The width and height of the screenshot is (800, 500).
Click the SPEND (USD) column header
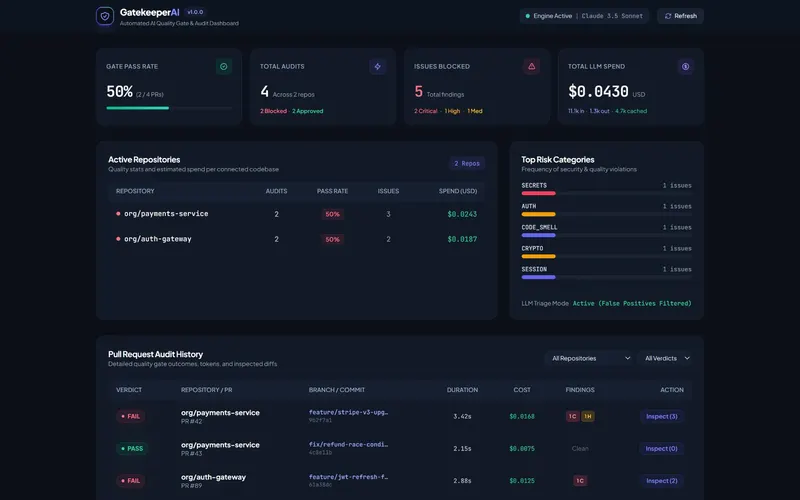pos(458,191)
